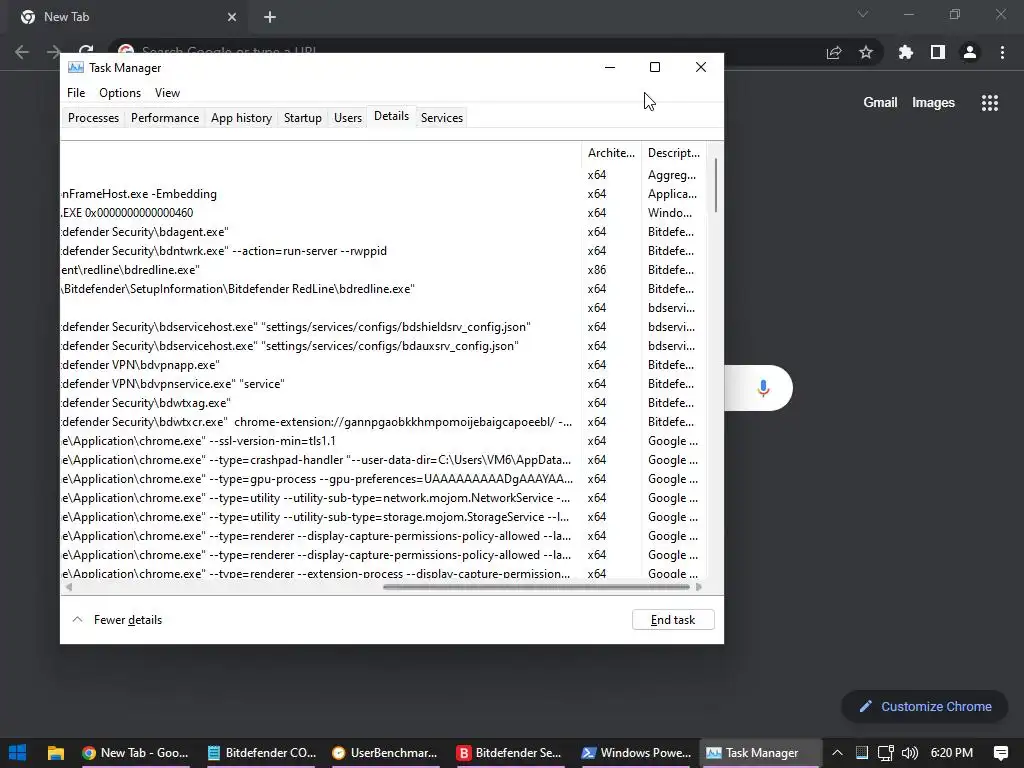Switch to Services tab
Screen dimensions: 1024x768
tap(441, 118)
